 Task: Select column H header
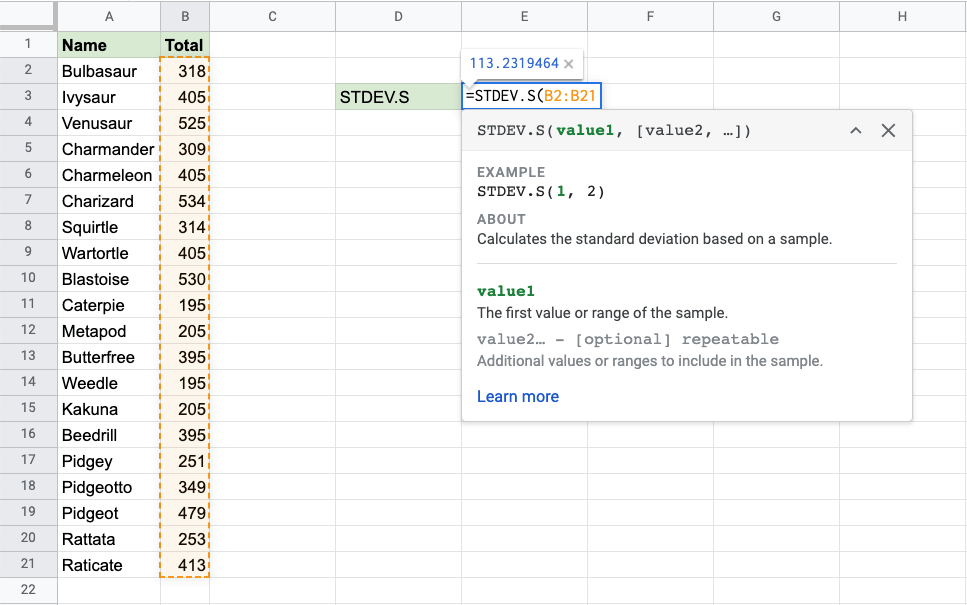[x=902, y=16]
